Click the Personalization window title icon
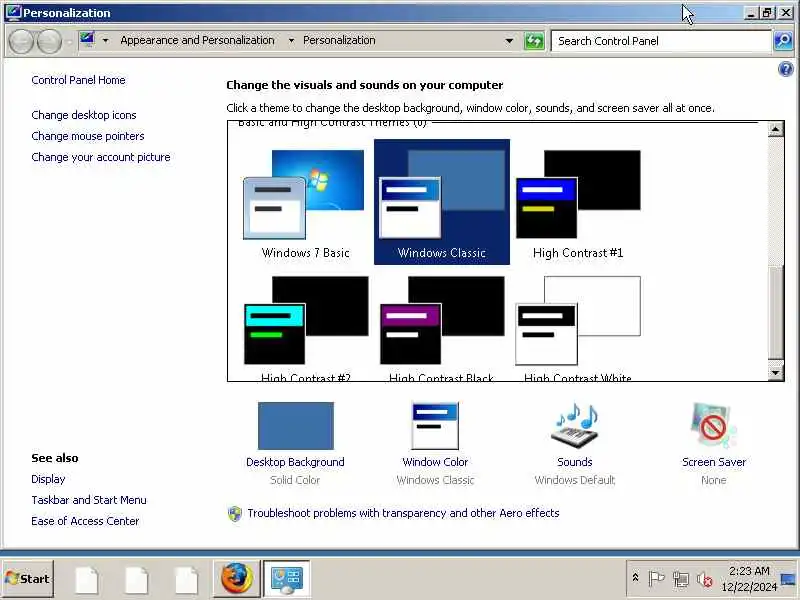800x600 pixels. [x=13, y=12]
